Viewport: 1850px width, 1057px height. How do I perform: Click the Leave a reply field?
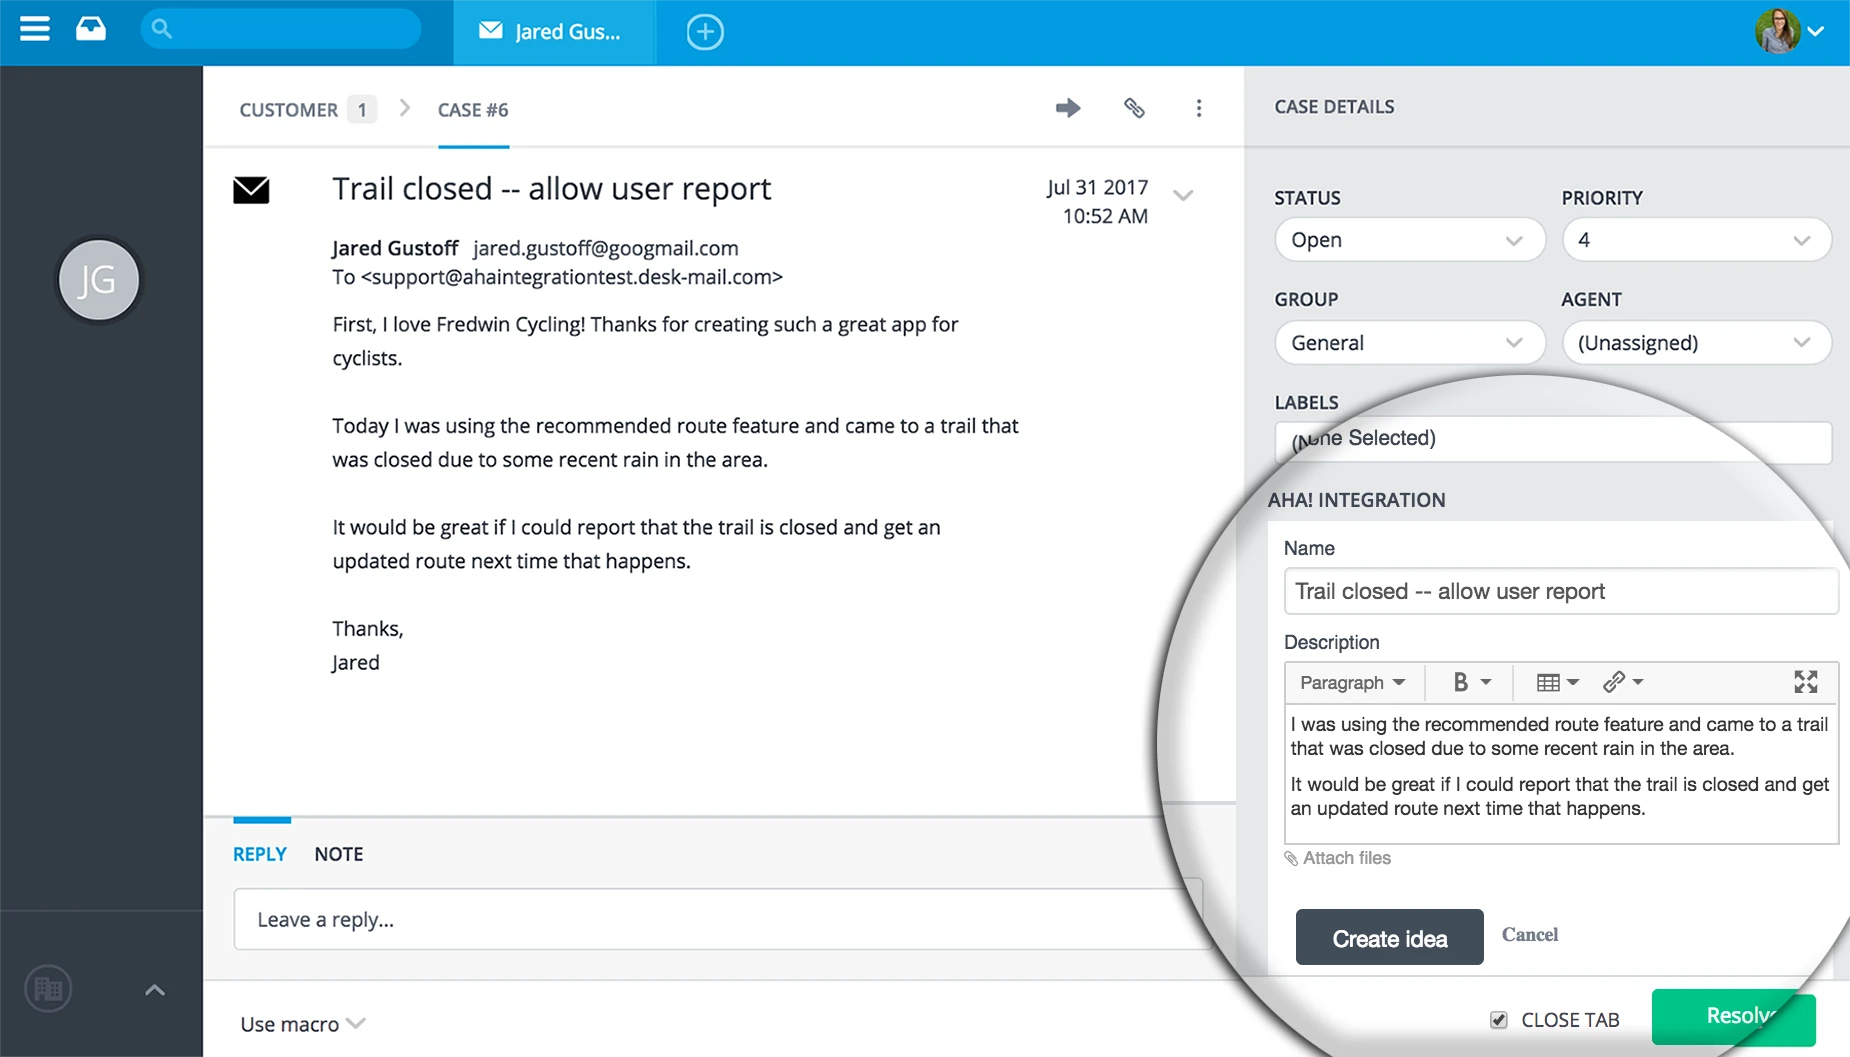(x=718, y=919)
